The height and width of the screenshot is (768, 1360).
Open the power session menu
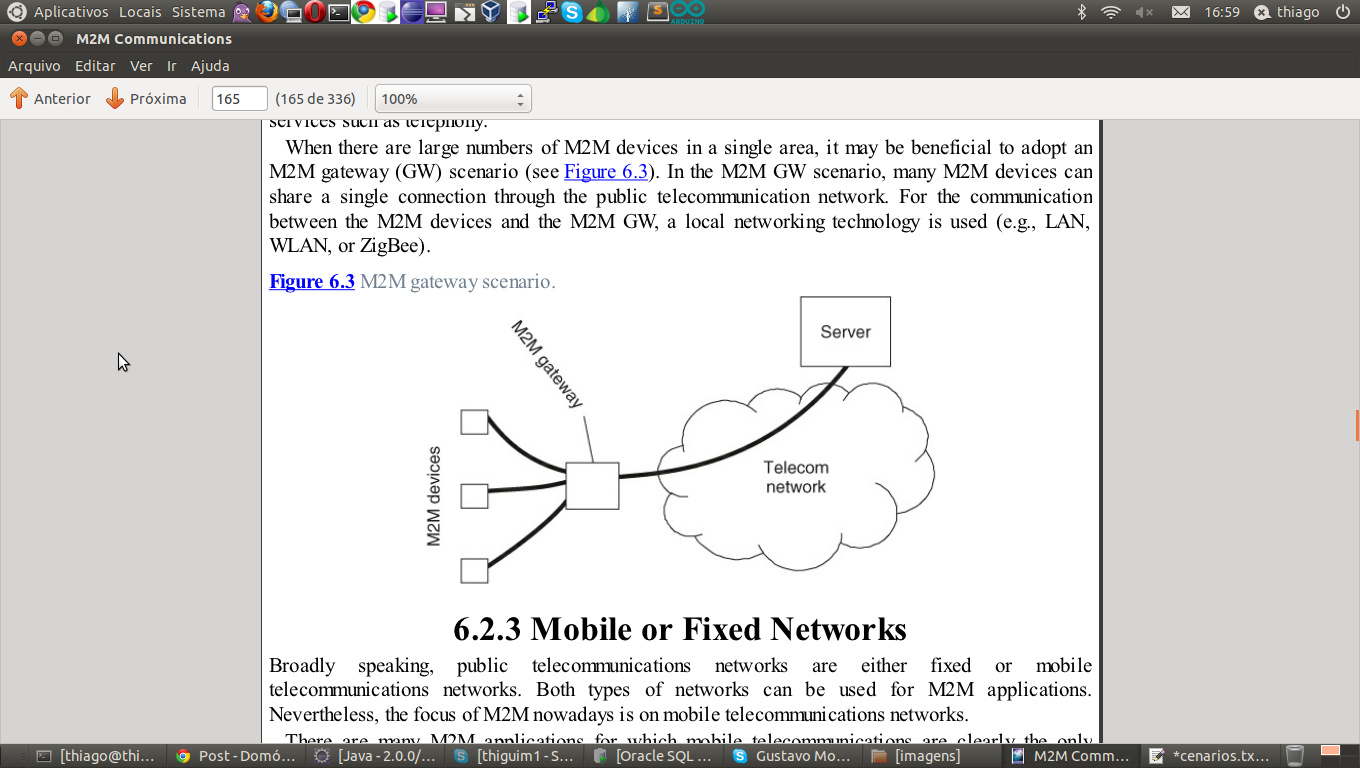tap(1342, 12)
